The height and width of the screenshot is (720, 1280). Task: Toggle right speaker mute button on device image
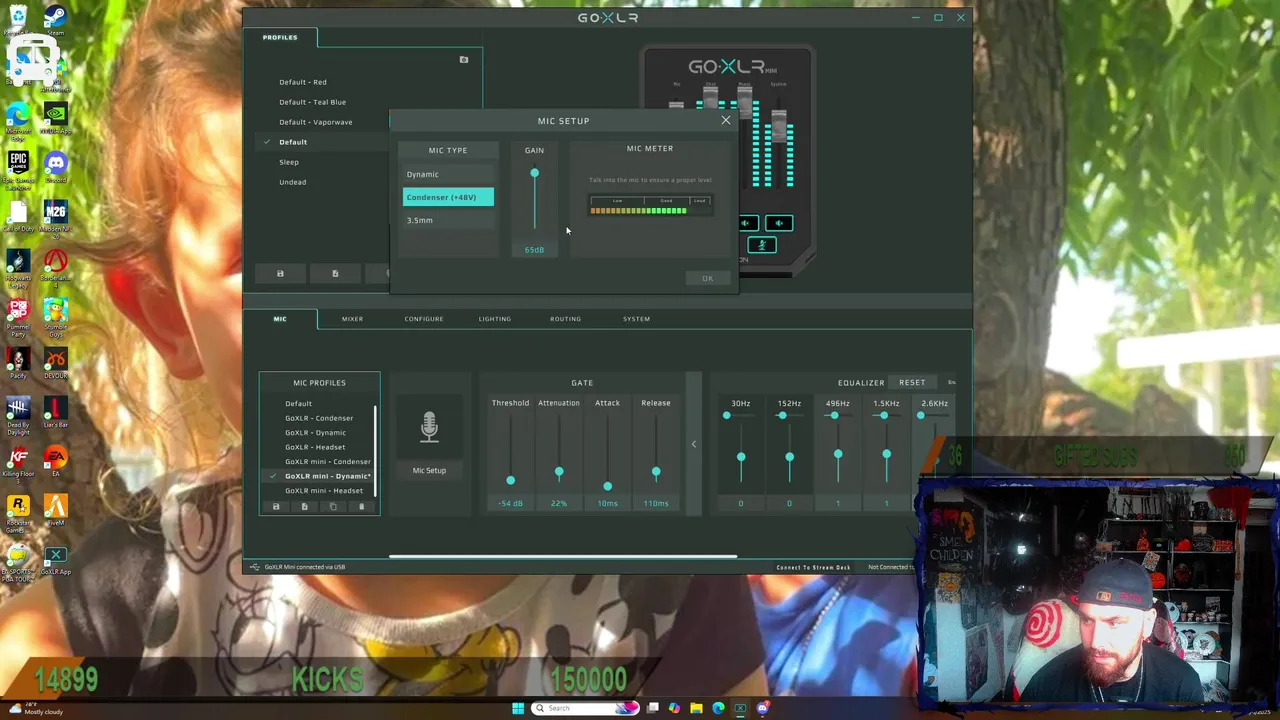click(779, 223)
